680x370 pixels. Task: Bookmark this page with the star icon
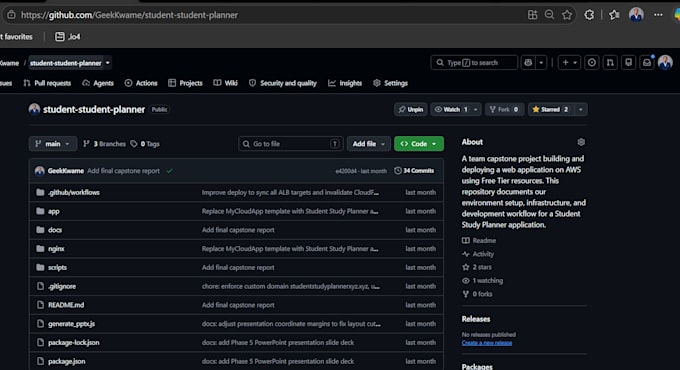[x=567, y=15]
